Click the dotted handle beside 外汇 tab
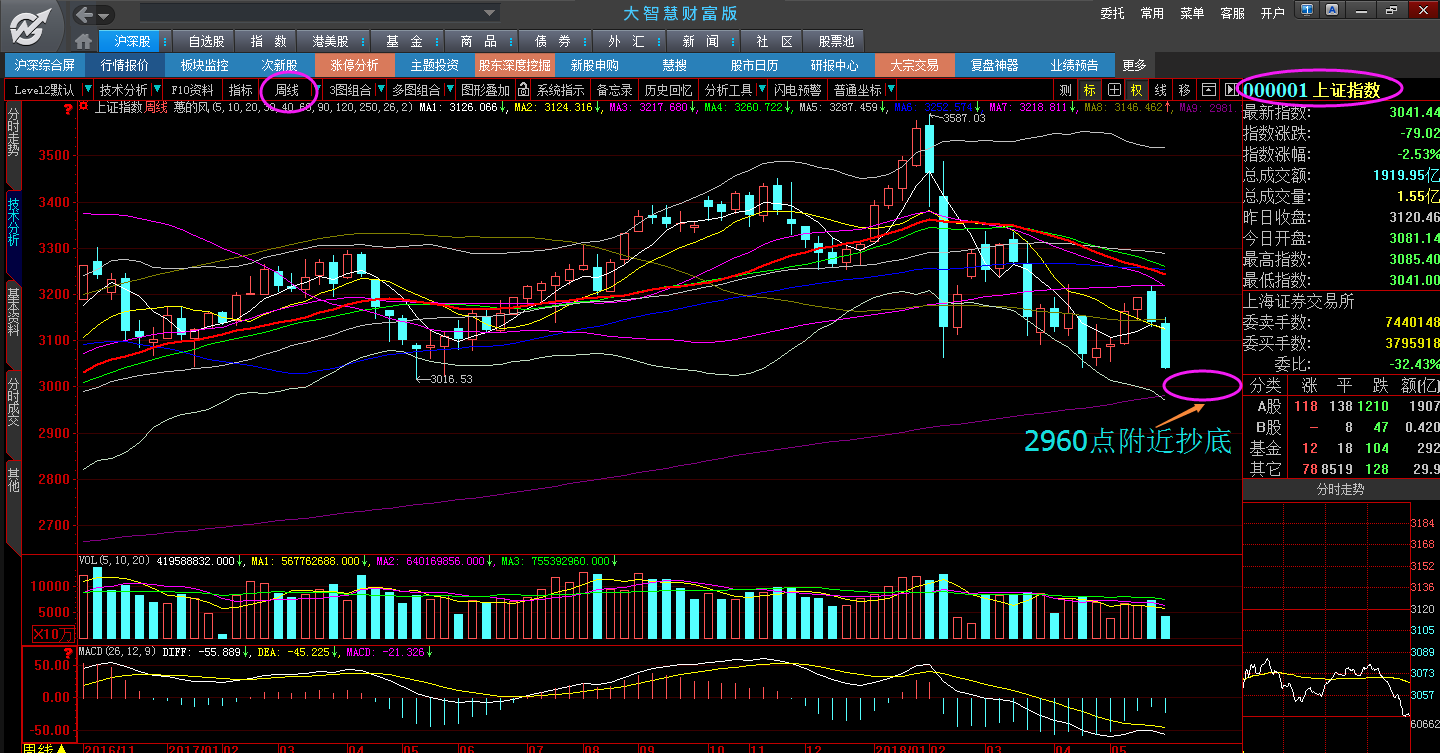 [x=661, y=42]
